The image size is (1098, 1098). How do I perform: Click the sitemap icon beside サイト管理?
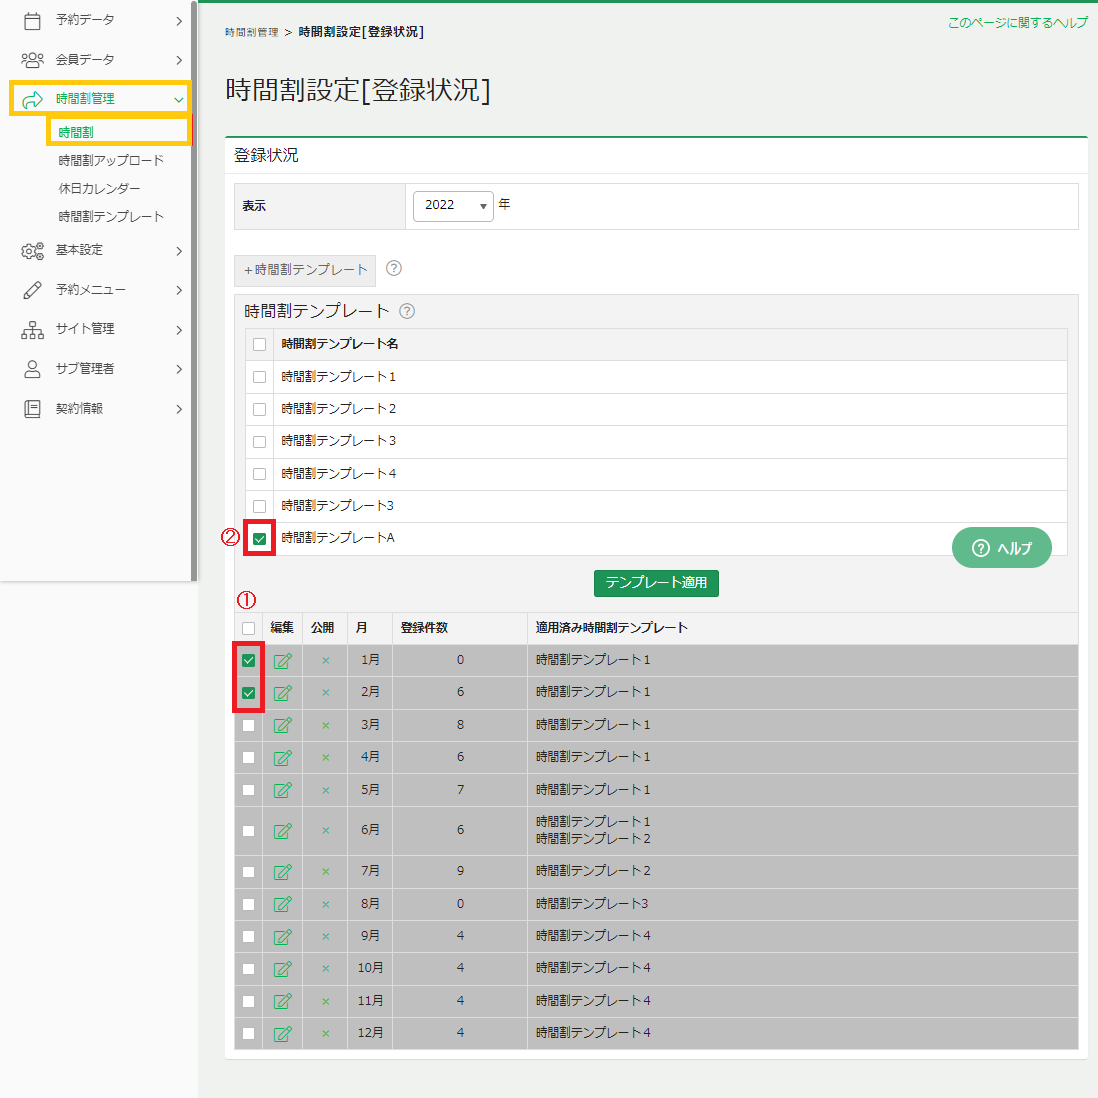pyautogui.click(x=32, y=330)
